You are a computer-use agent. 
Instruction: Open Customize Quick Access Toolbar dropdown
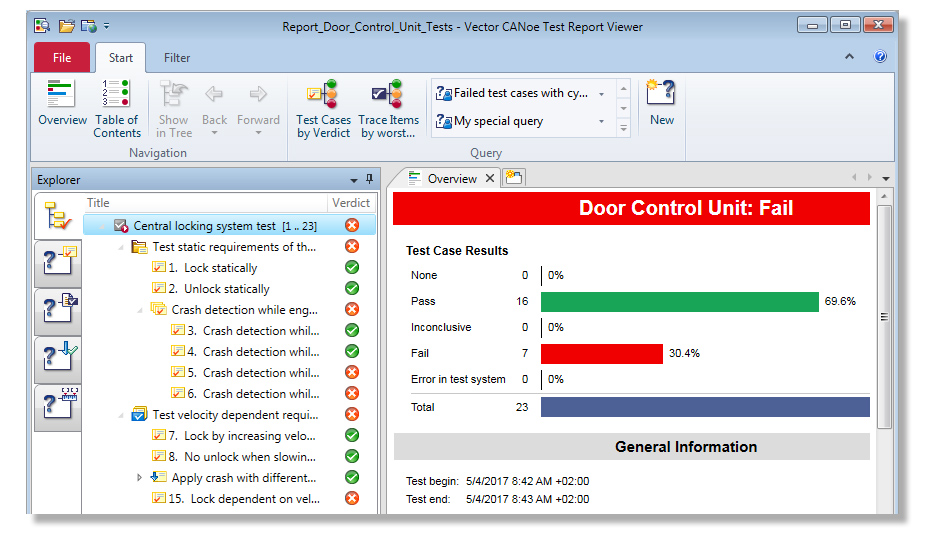106,26
